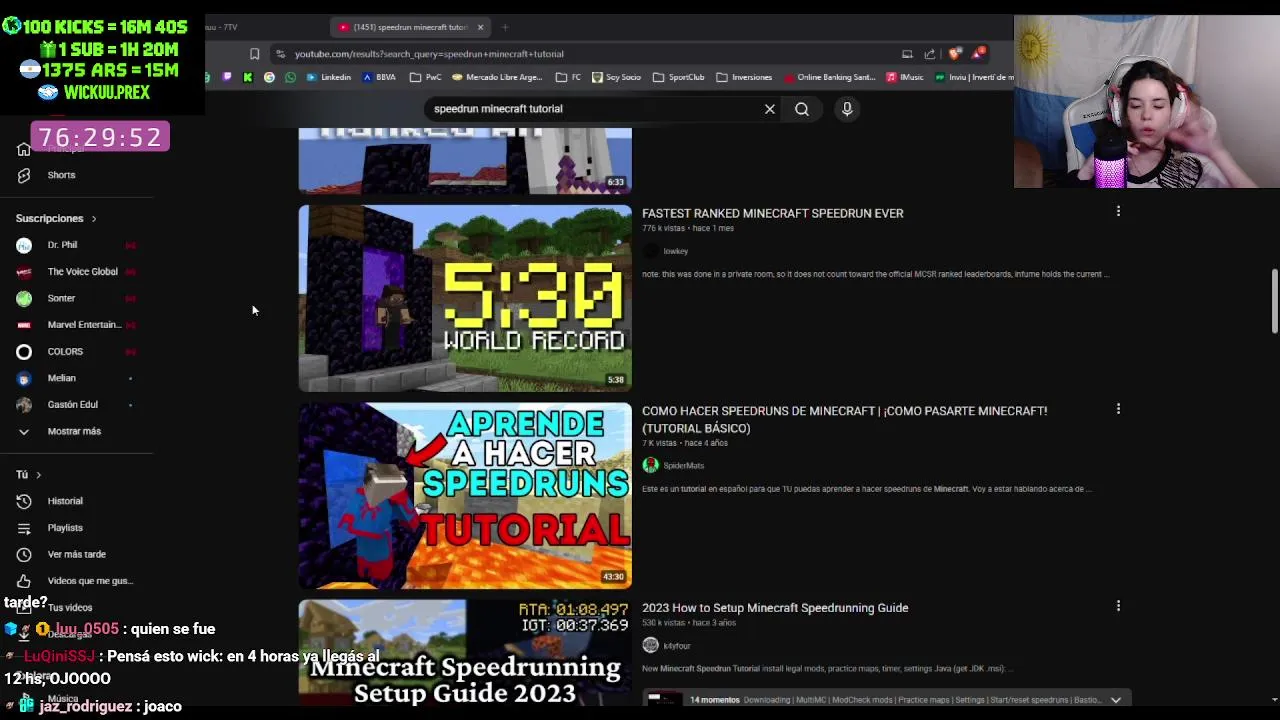Open Marvel Entertainment subscription
Image resolution: width=1280 pixels, height=720 pixels.
tap(84, 325)
